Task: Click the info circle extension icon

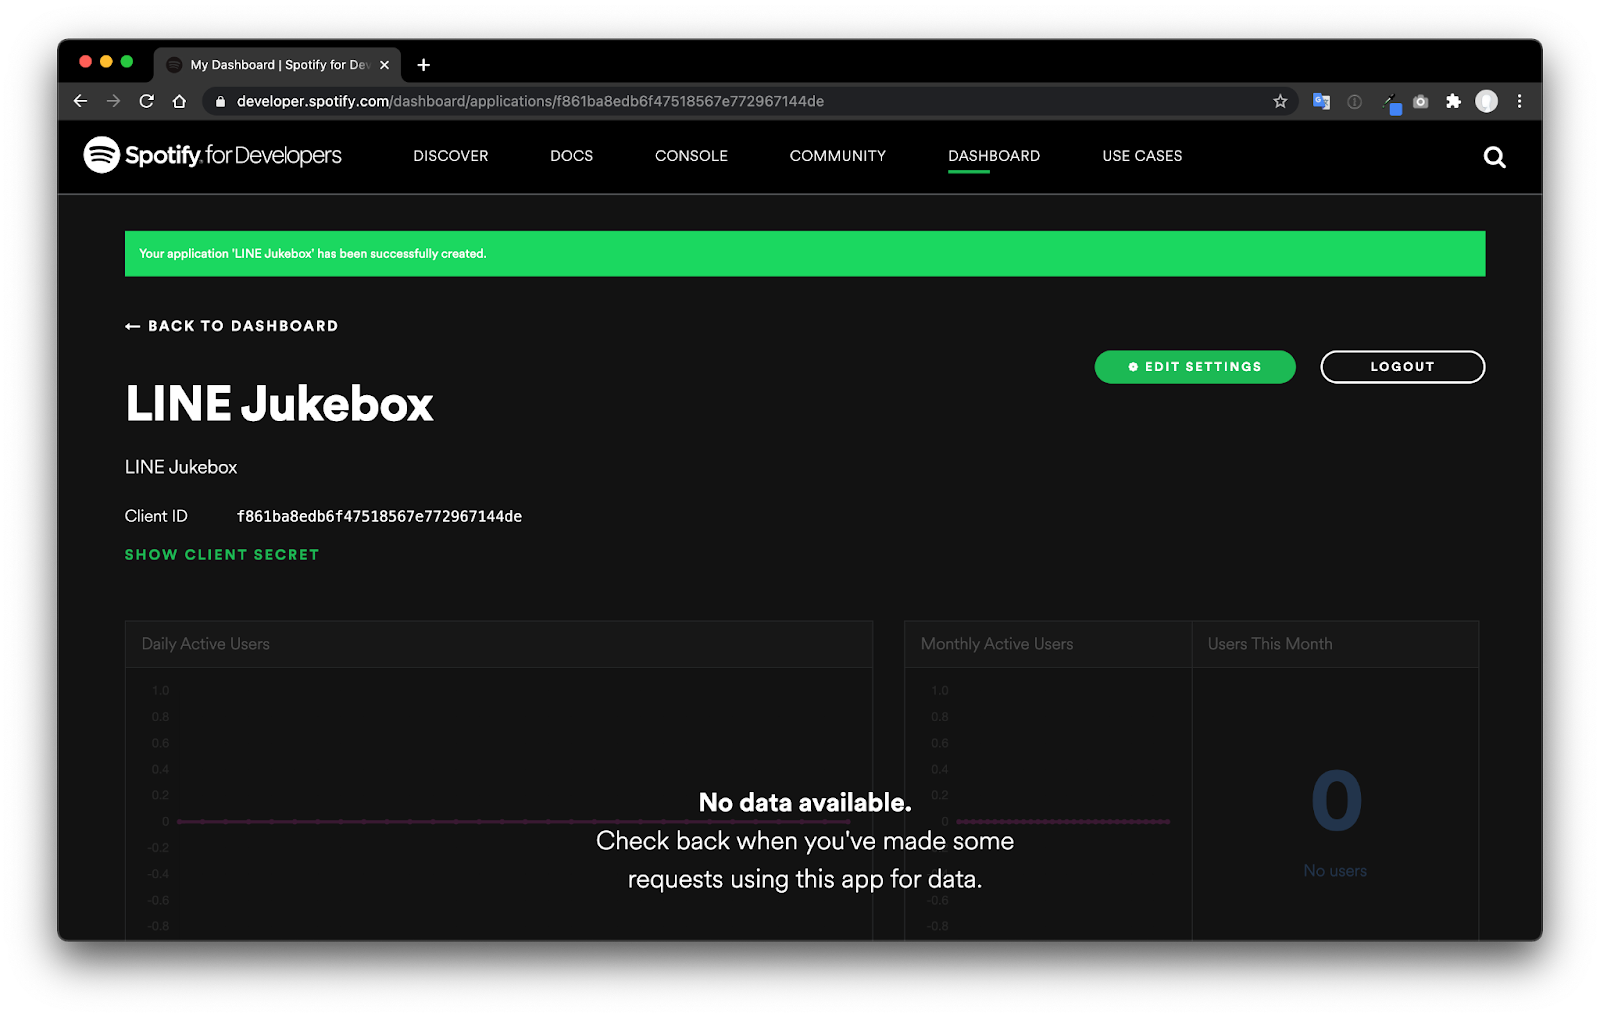Action: tap(1354, 101)
